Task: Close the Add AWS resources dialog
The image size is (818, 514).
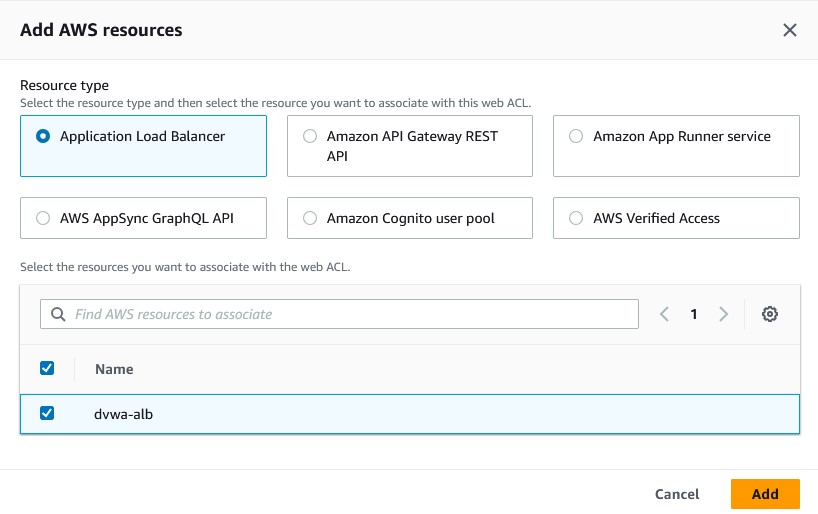Action: (x=789, y=30)
